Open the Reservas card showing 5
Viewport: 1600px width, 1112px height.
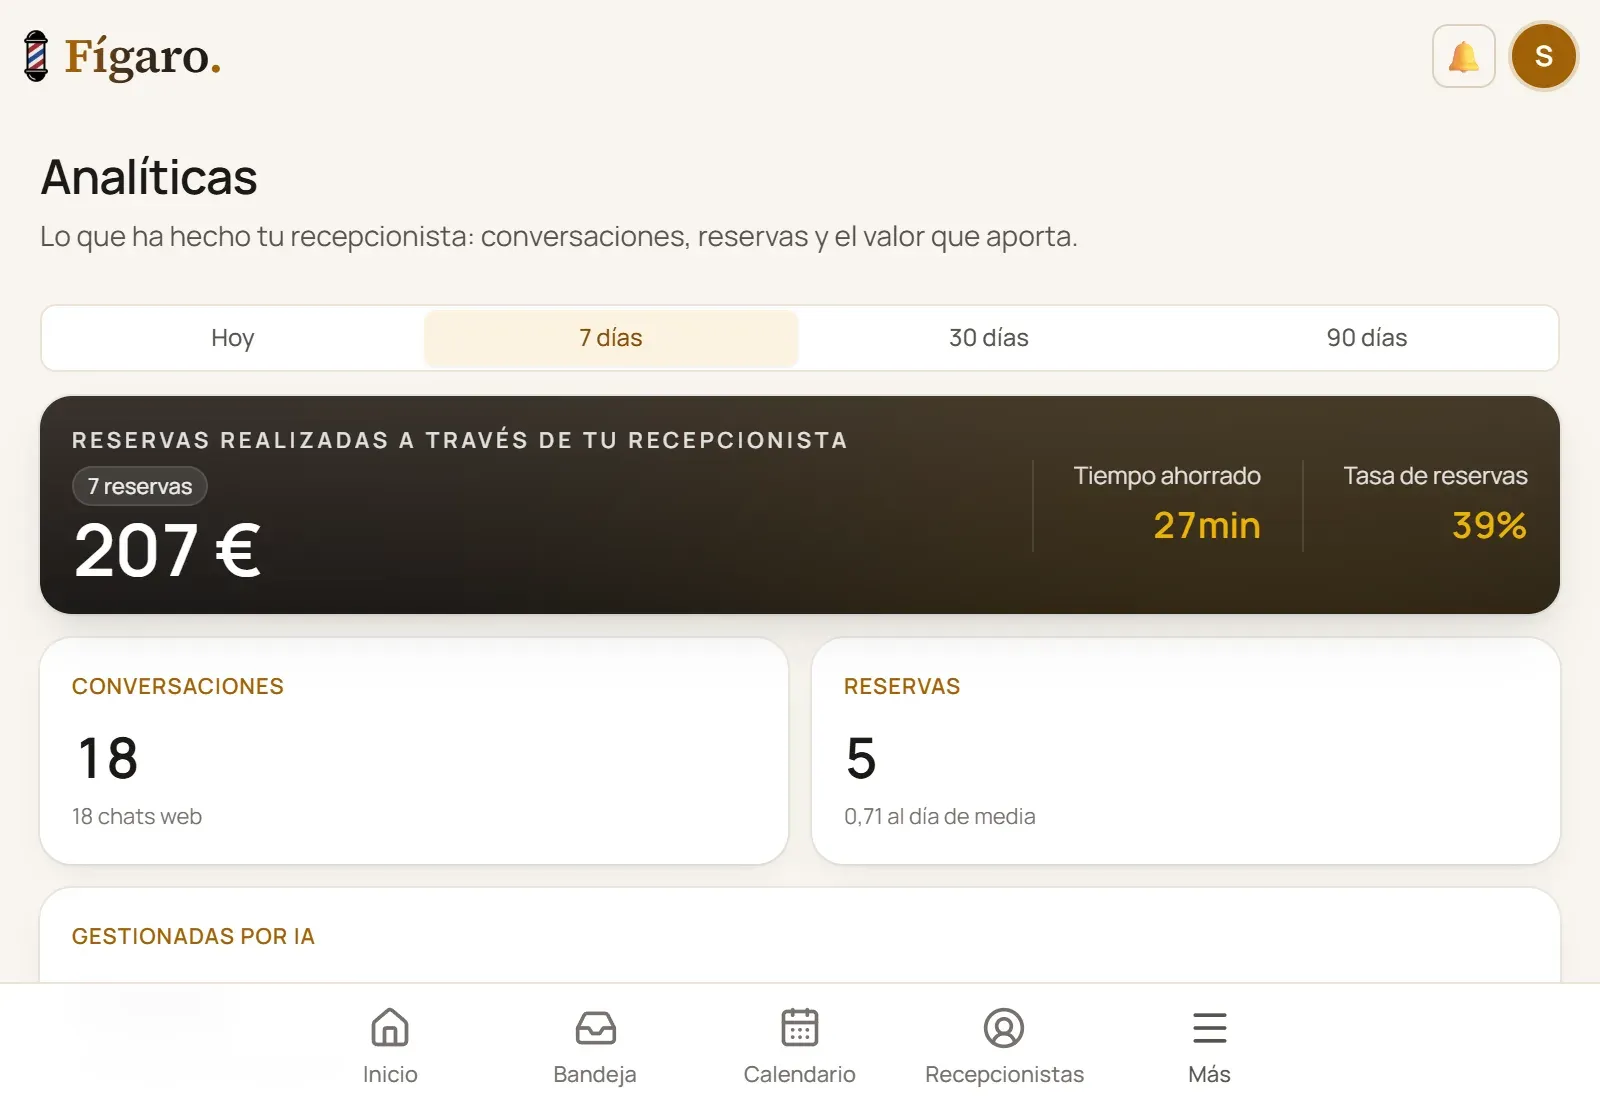pos(1186,751)
